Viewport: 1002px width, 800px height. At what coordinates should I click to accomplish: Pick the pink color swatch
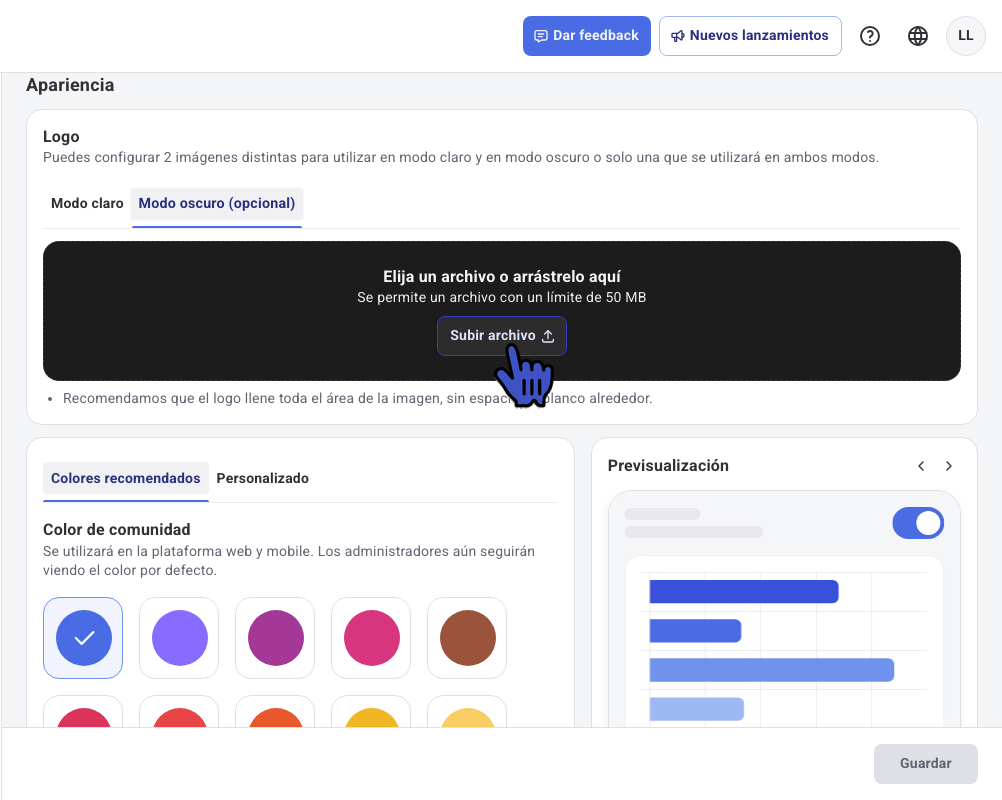tap(371, 638)
